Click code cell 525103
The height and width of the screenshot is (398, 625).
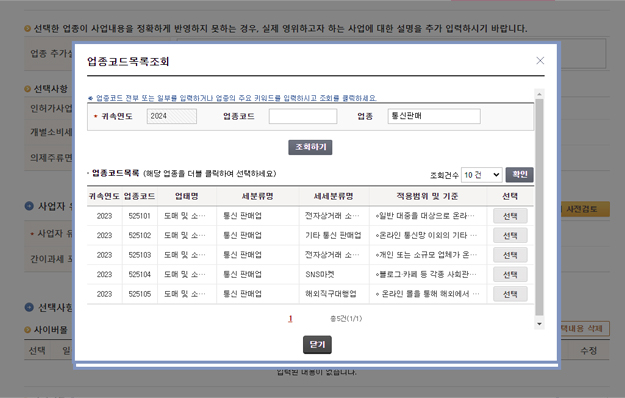(x=140, y=255)
